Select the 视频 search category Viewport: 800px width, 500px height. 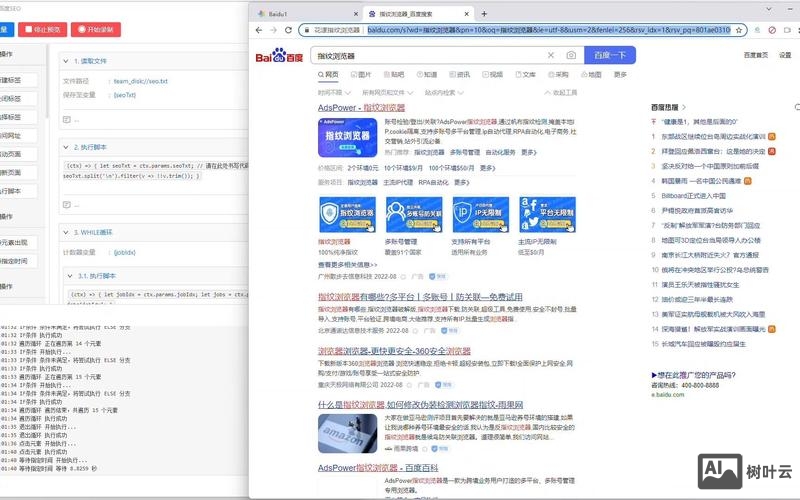point(493,74)
